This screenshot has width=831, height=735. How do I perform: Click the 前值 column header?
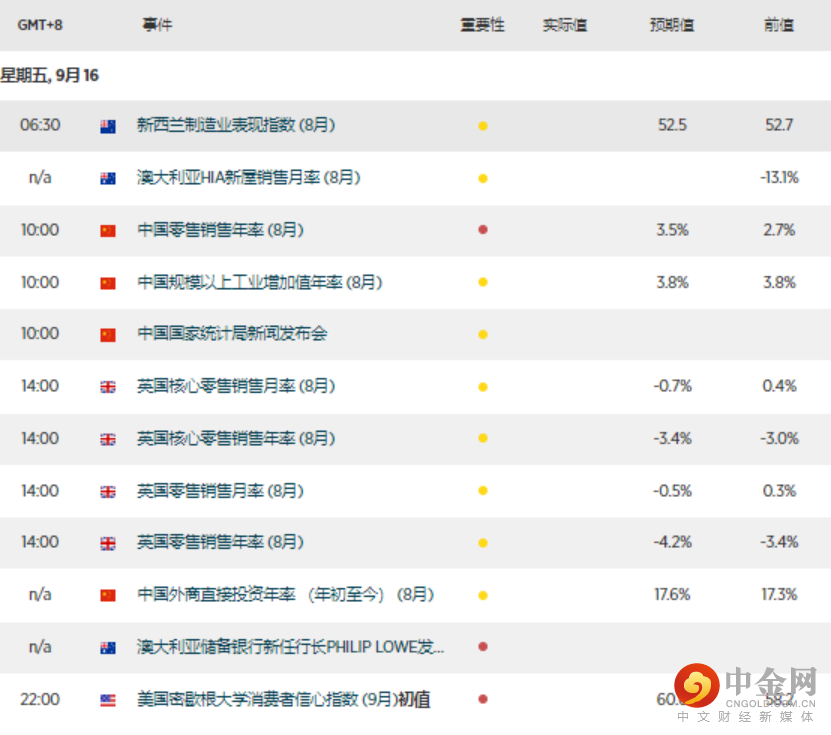pyautogui.click(x=779, y=25)
